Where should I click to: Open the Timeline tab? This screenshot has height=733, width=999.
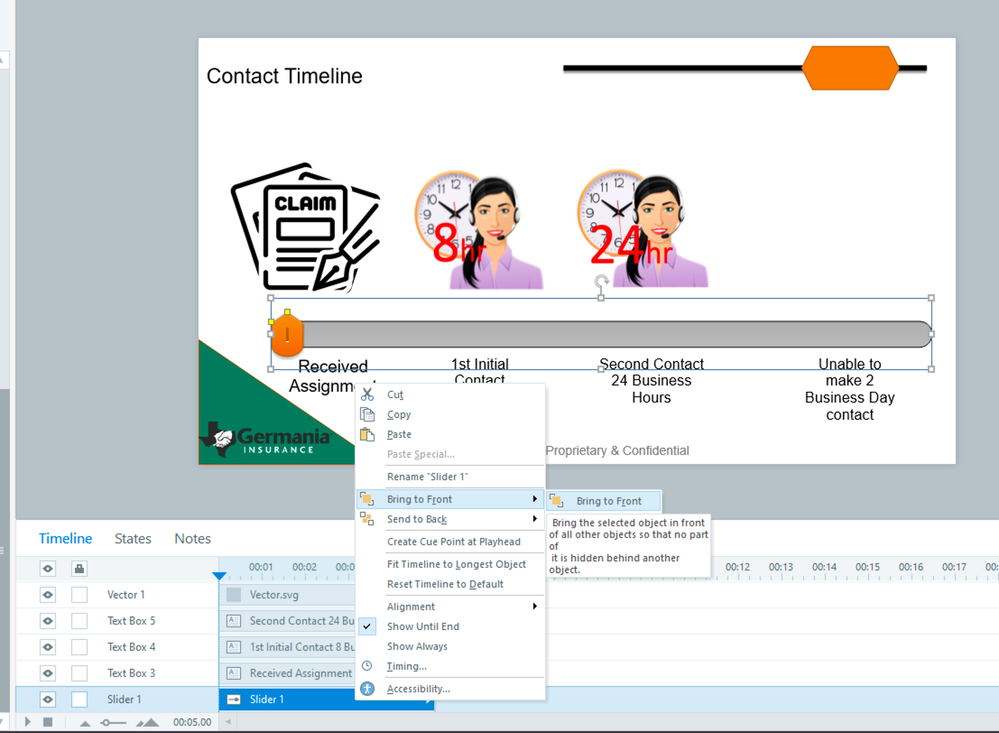coord(65,539)
